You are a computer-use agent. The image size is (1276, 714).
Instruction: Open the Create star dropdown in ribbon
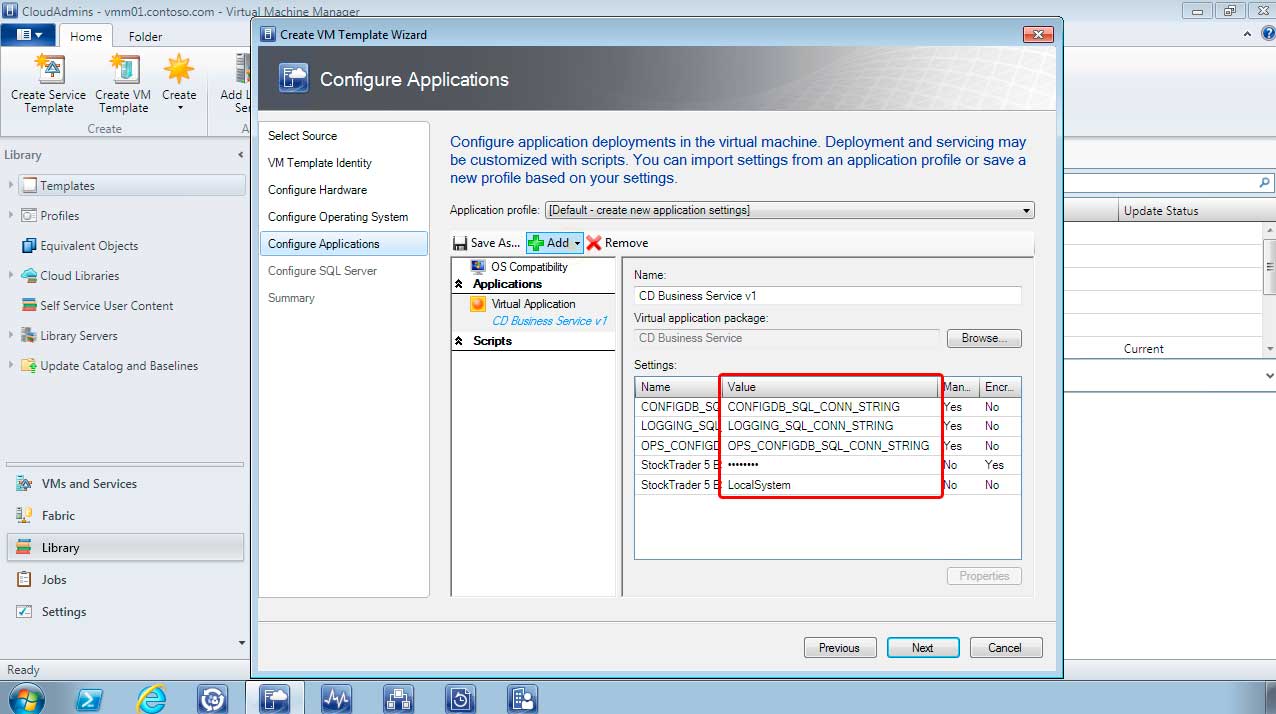point(179,83)
